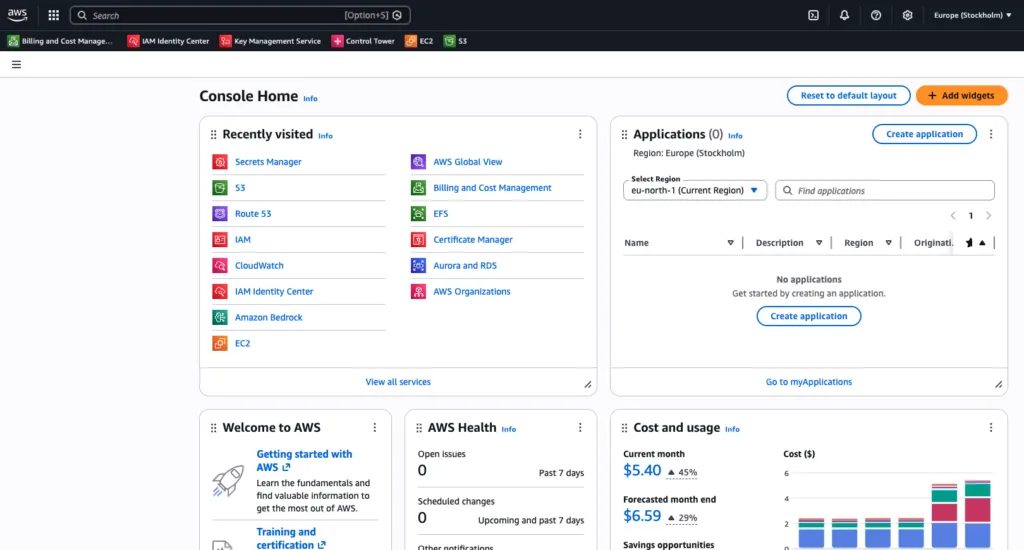Viewport: 1024px width, 550px height.
Task: Open the View all services link
Action: click(398, 382)
